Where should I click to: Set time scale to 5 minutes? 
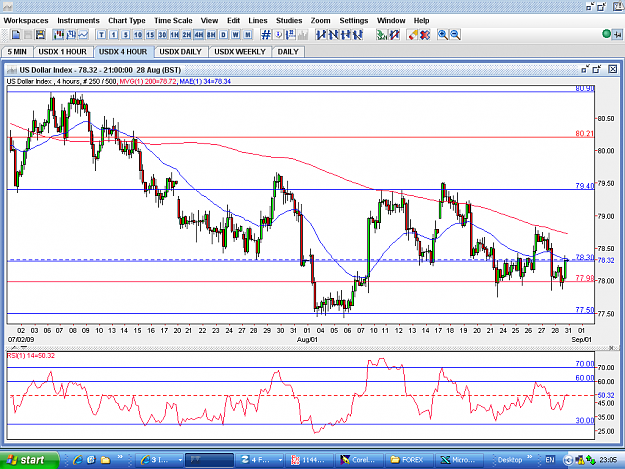coord(126,35)
